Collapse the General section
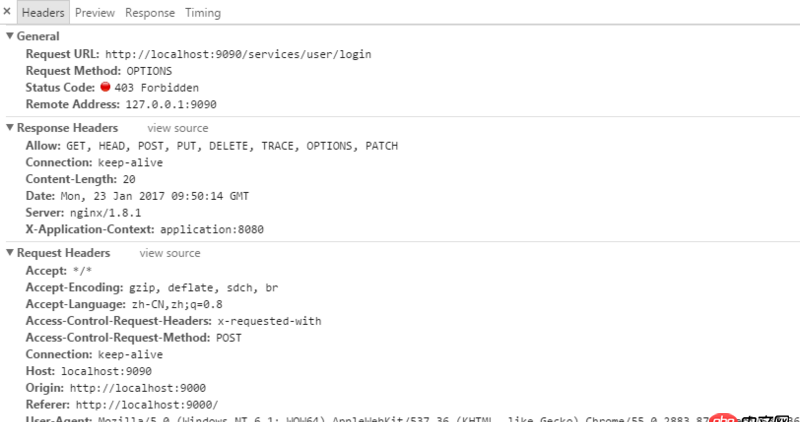The width and height of the screenshot is (800, 422). point(11,37)
